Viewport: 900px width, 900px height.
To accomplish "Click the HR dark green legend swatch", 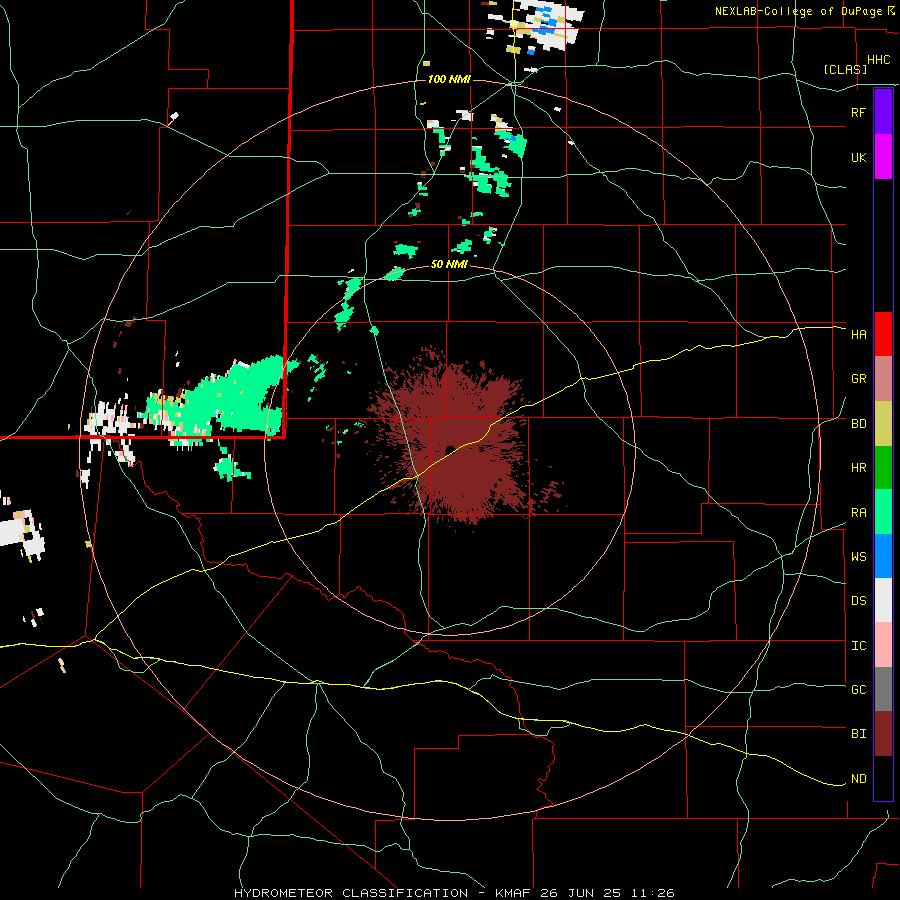I will pos(883,468).
